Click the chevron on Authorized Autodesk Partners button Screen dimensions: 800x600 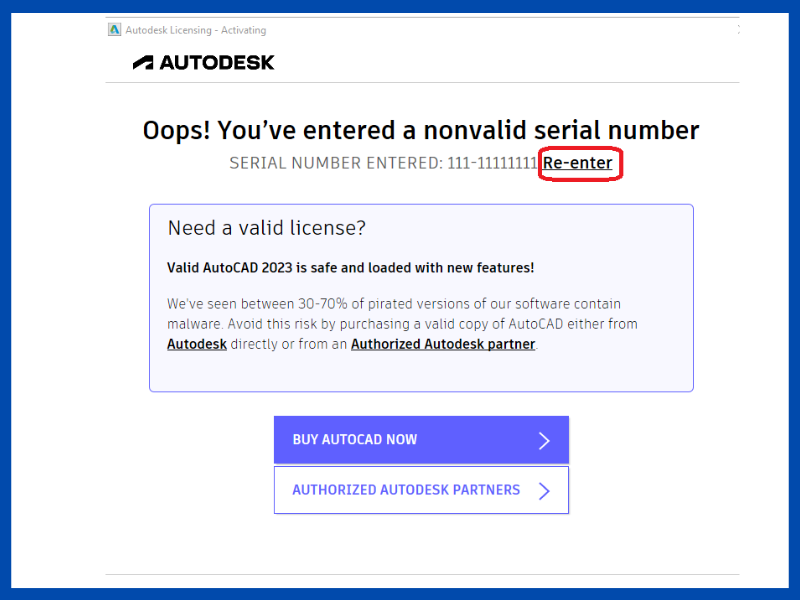(544, 491)
